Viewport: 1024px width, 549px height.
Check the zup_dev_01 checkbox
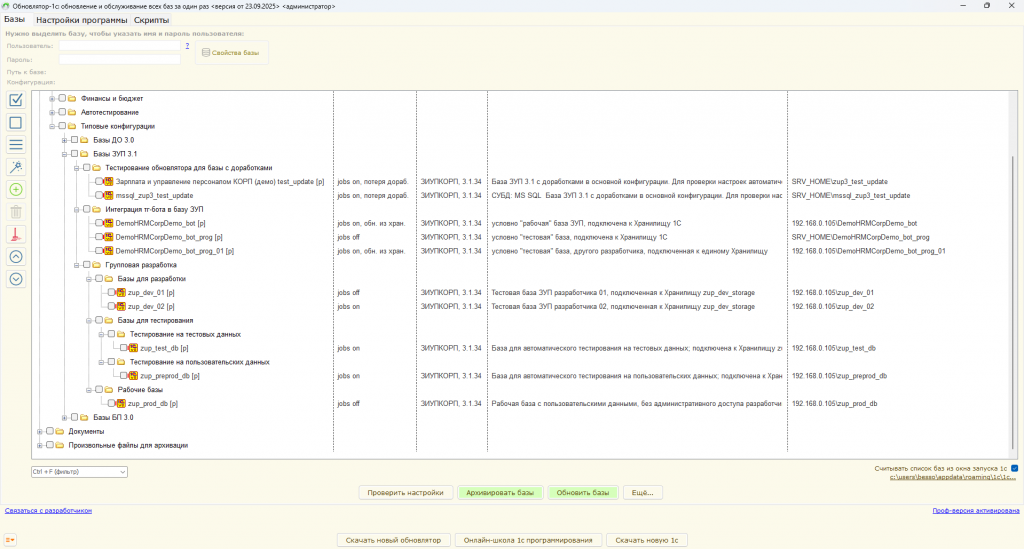click(112, 292)
